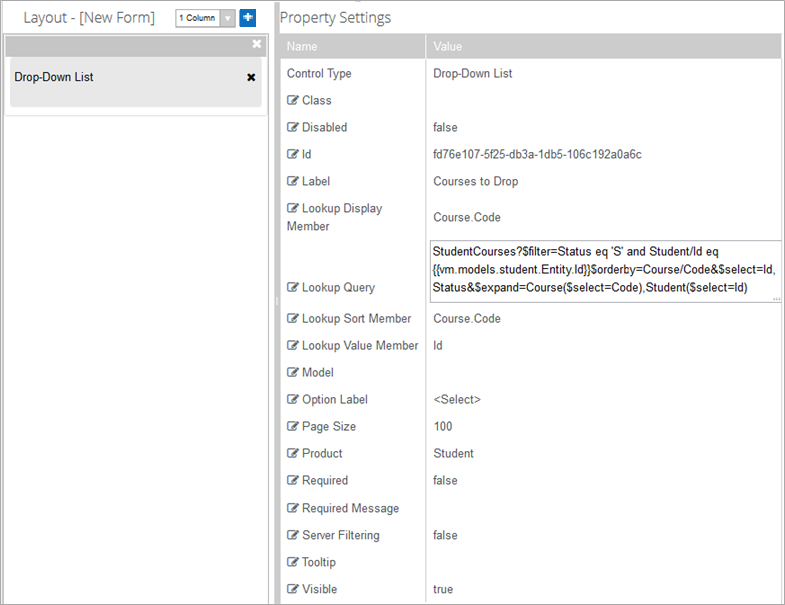Click the Control Type value 'Drop-Down List'
The width and height of the screenshot is (785, 605).
click(x=473, y=73)
